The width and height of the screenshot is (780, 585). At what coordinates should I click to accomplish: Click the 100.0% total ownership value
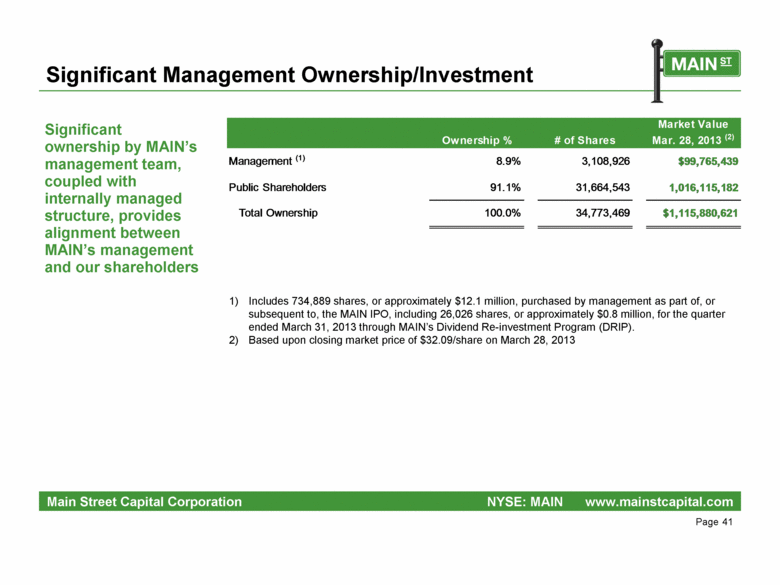(502, 213)
